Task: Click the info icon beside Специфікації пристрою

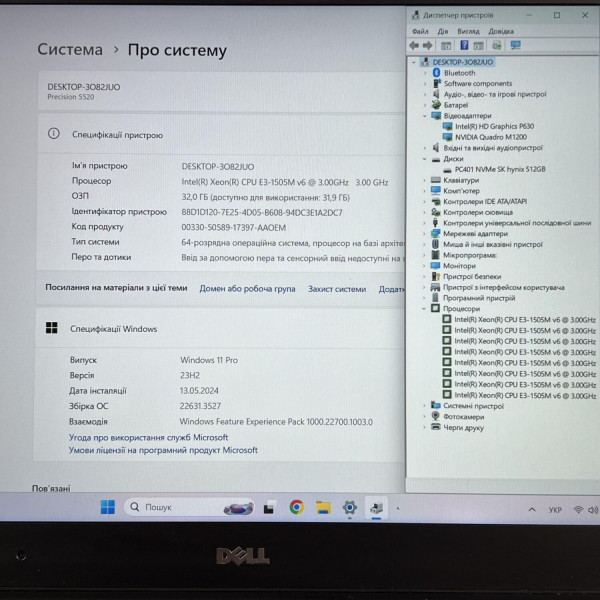Action: [54, 134]
